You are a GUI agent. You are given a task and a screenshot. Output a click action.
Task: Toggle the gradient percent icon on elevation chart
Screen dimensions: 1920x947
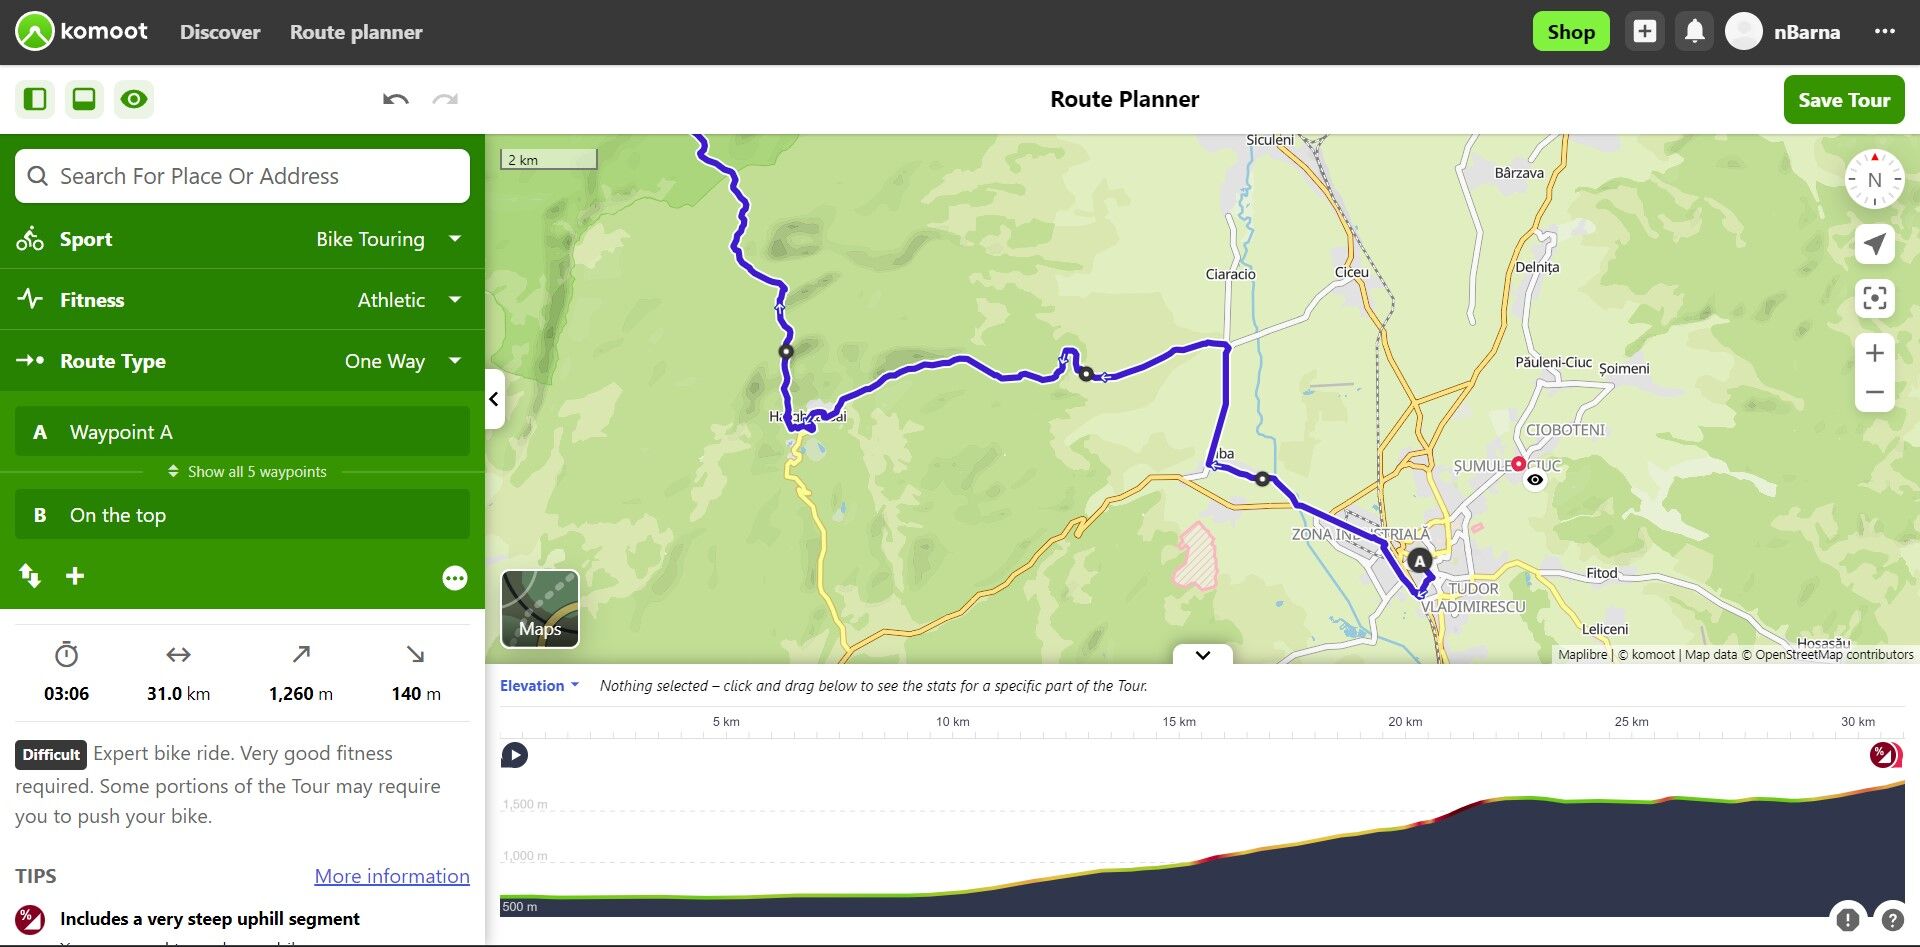[x=1885, y=755]
